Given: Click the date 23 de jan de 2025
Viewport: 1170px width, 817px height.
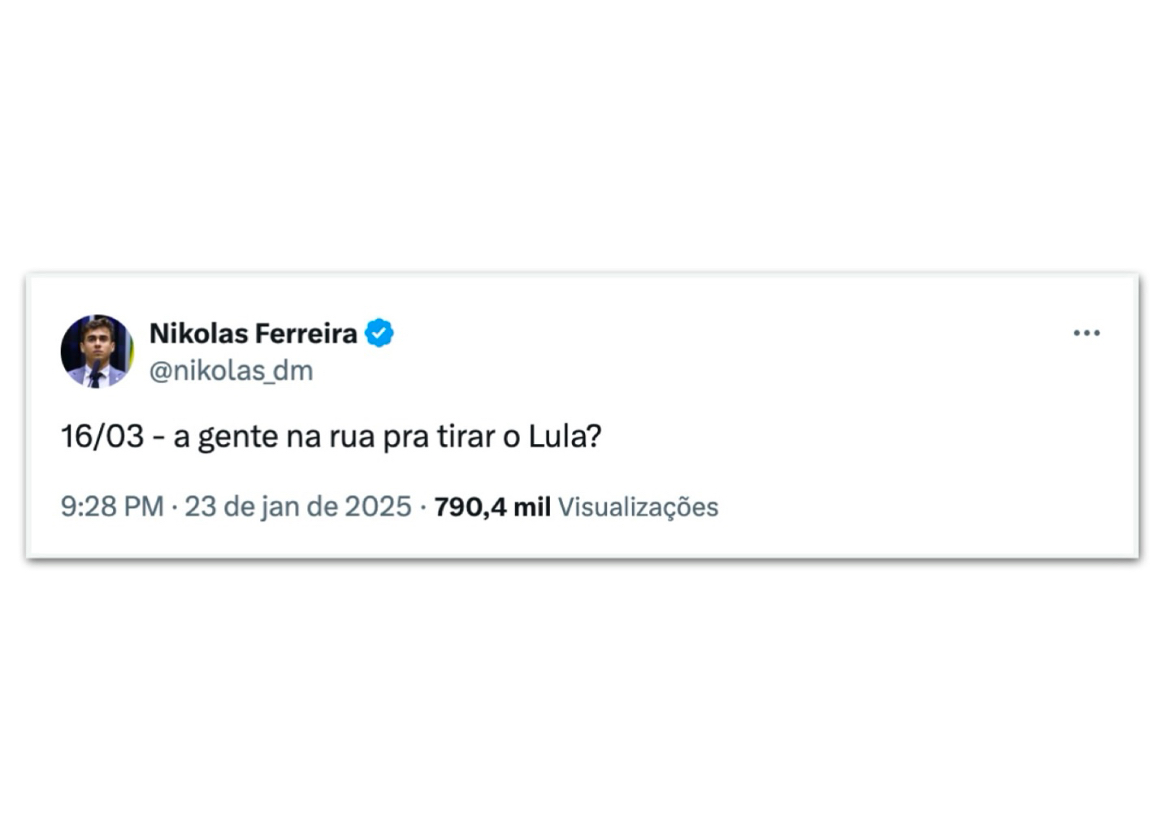Looking at the screenshot, I should (298, 507).
